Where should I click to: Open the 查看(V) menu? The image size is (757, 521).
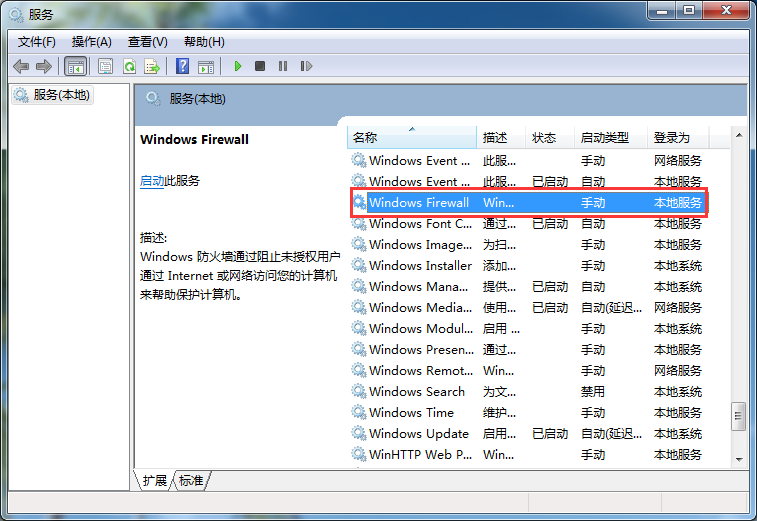click(148, 42)
